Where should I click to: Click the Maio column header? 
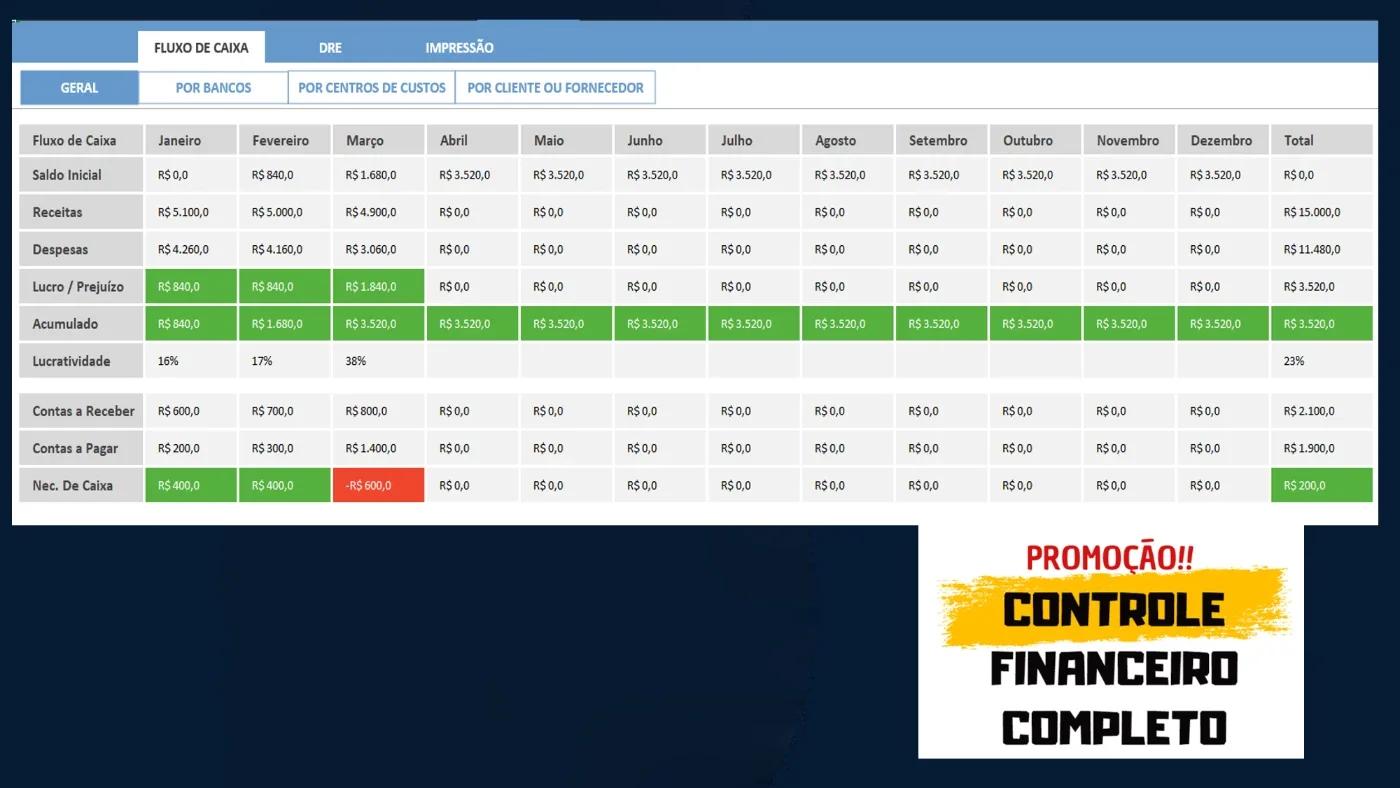[566, 140]
